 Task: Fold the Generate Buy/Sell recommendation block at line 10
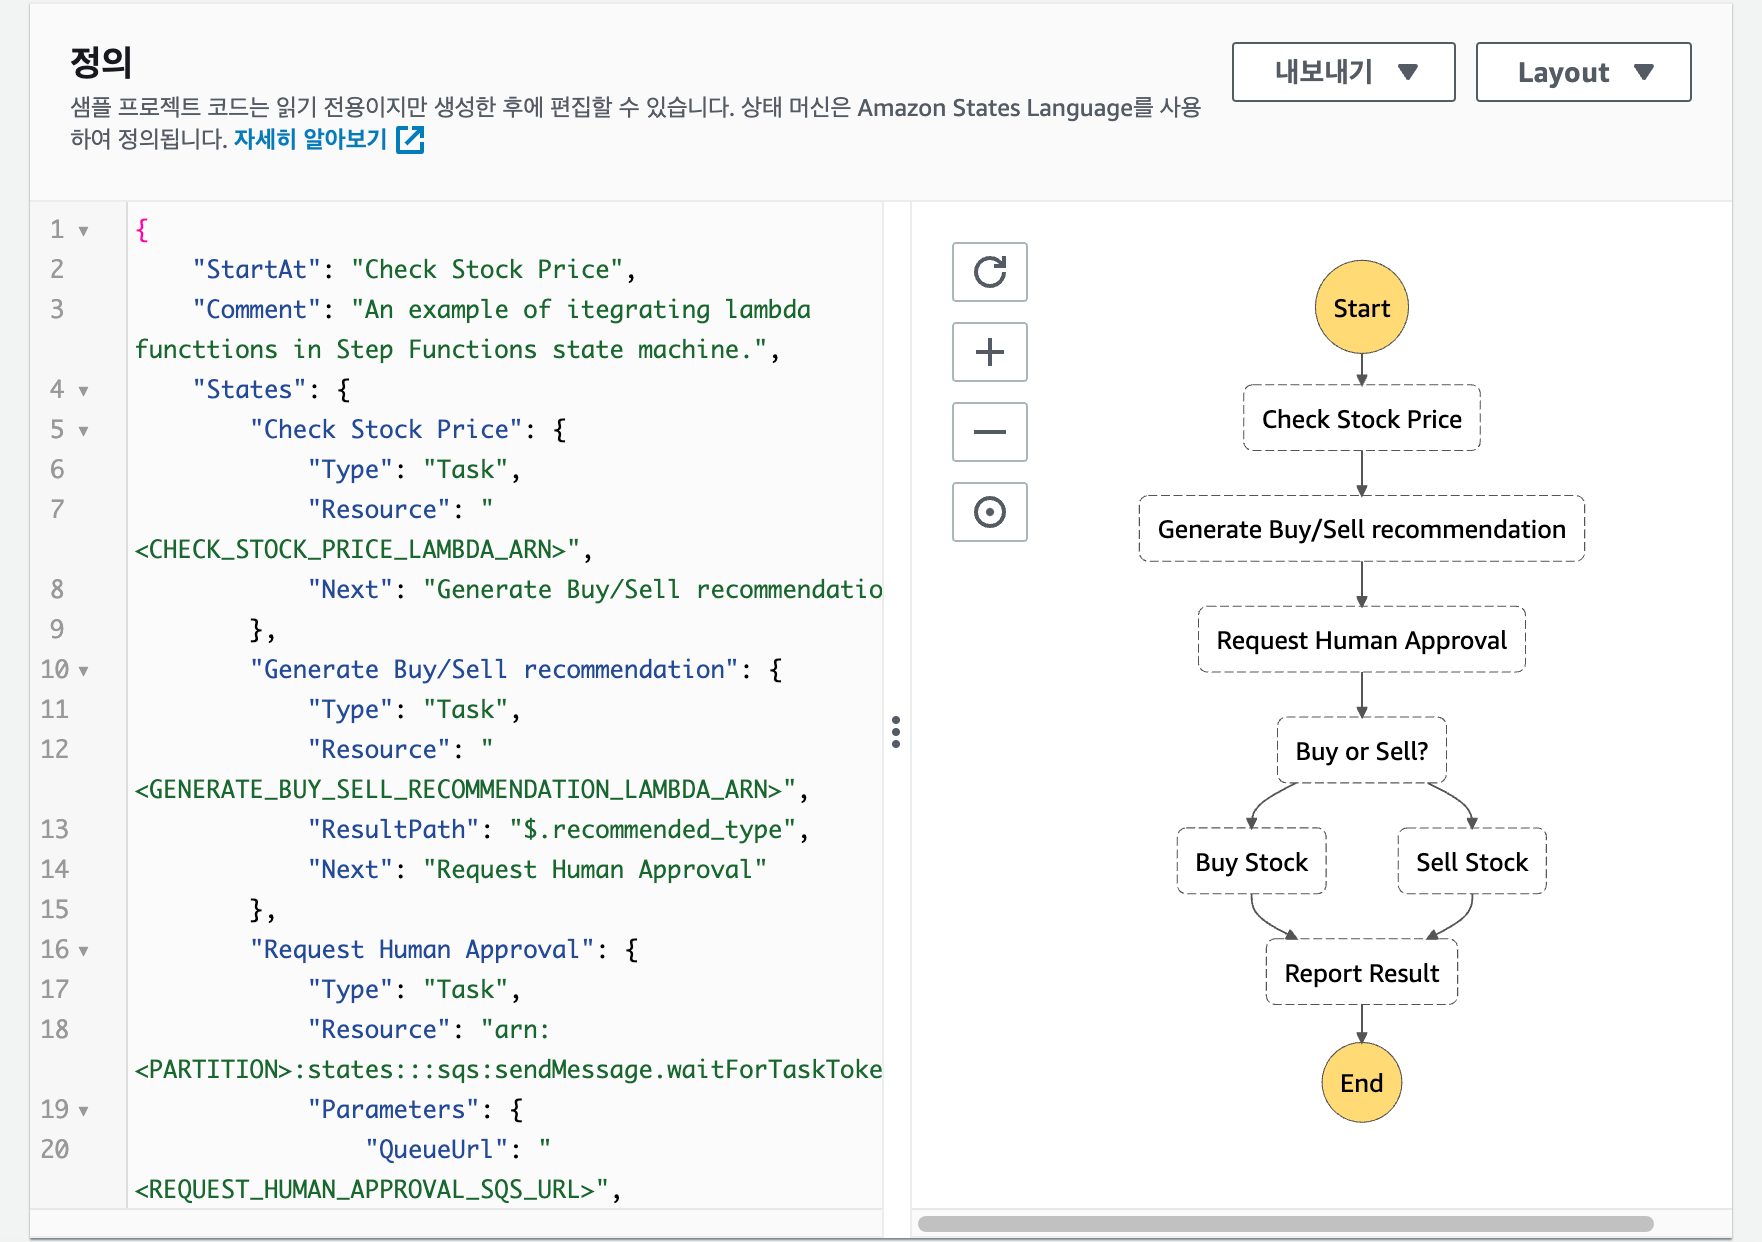(x=84, y=671)
